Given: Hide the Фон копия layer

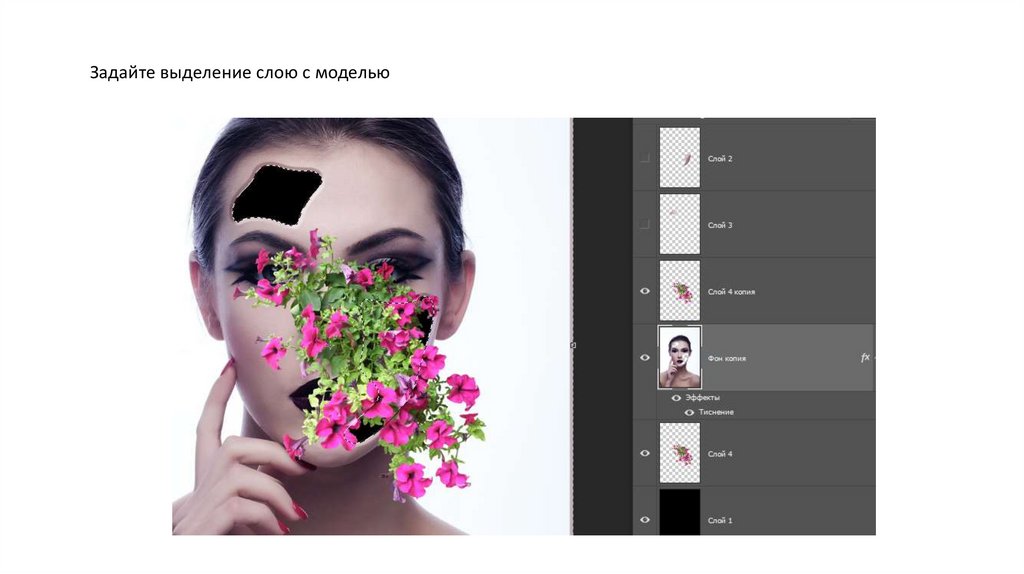Looking at the screenshot, I should [645, 358].
